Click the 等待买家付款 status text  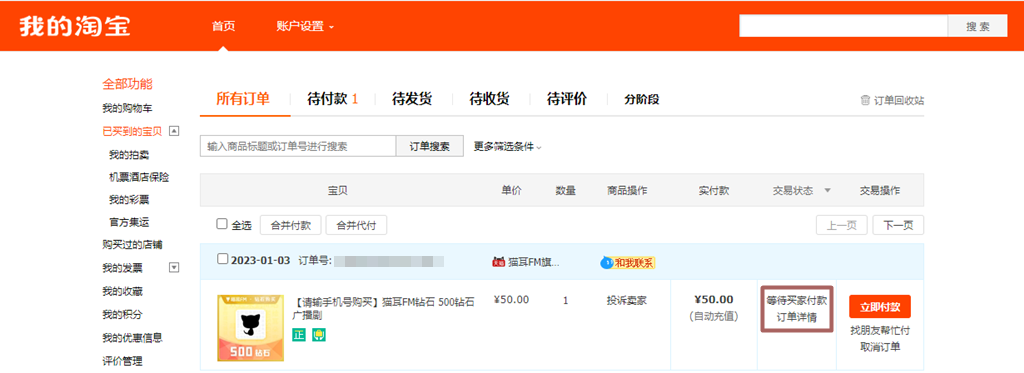[x=797, y=300]
